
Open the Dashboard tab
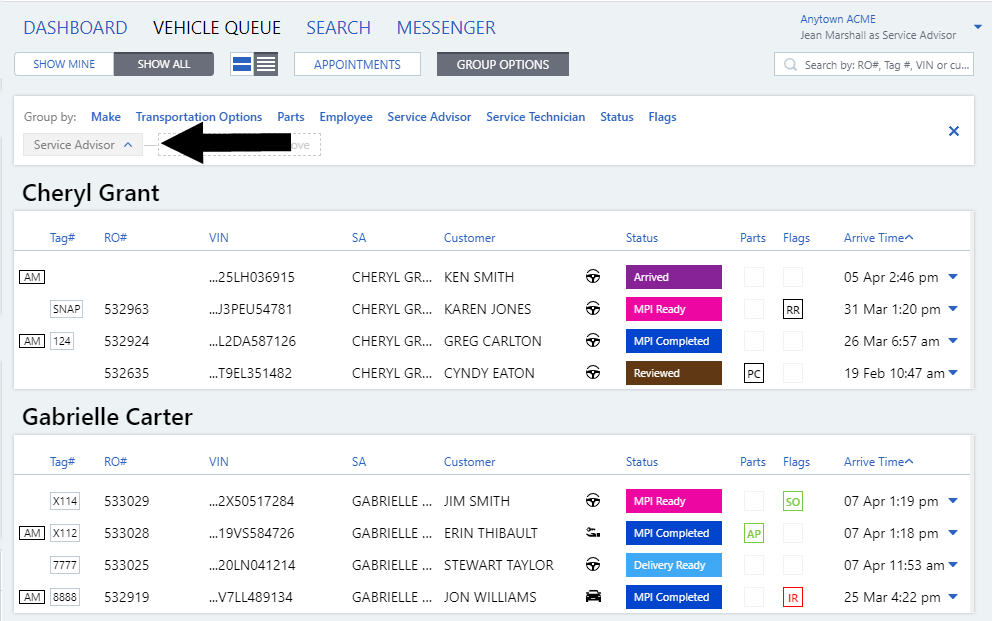point(75,28)
